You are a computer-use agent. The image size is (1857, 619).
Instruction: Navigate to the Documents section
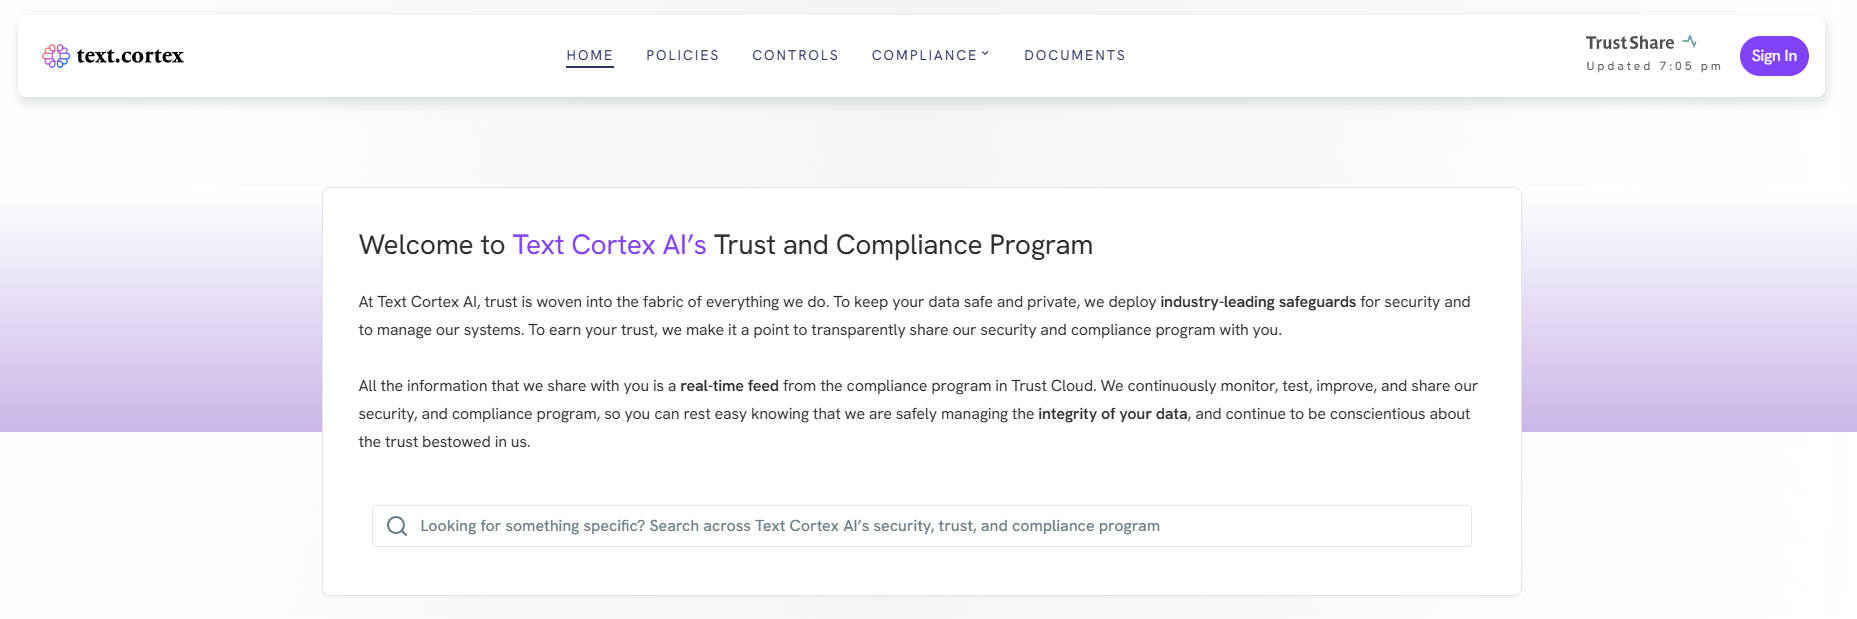point(1075,56)
